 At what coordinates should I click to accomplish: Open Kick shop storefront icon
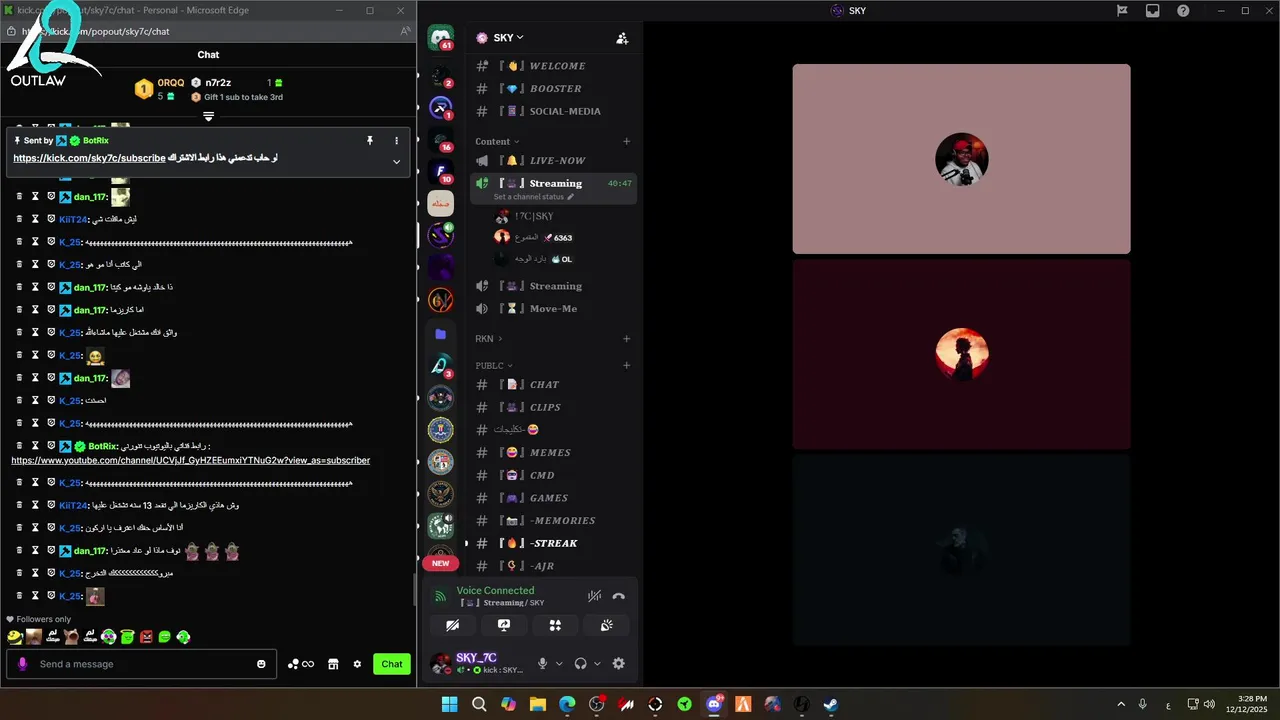[333, 664]
